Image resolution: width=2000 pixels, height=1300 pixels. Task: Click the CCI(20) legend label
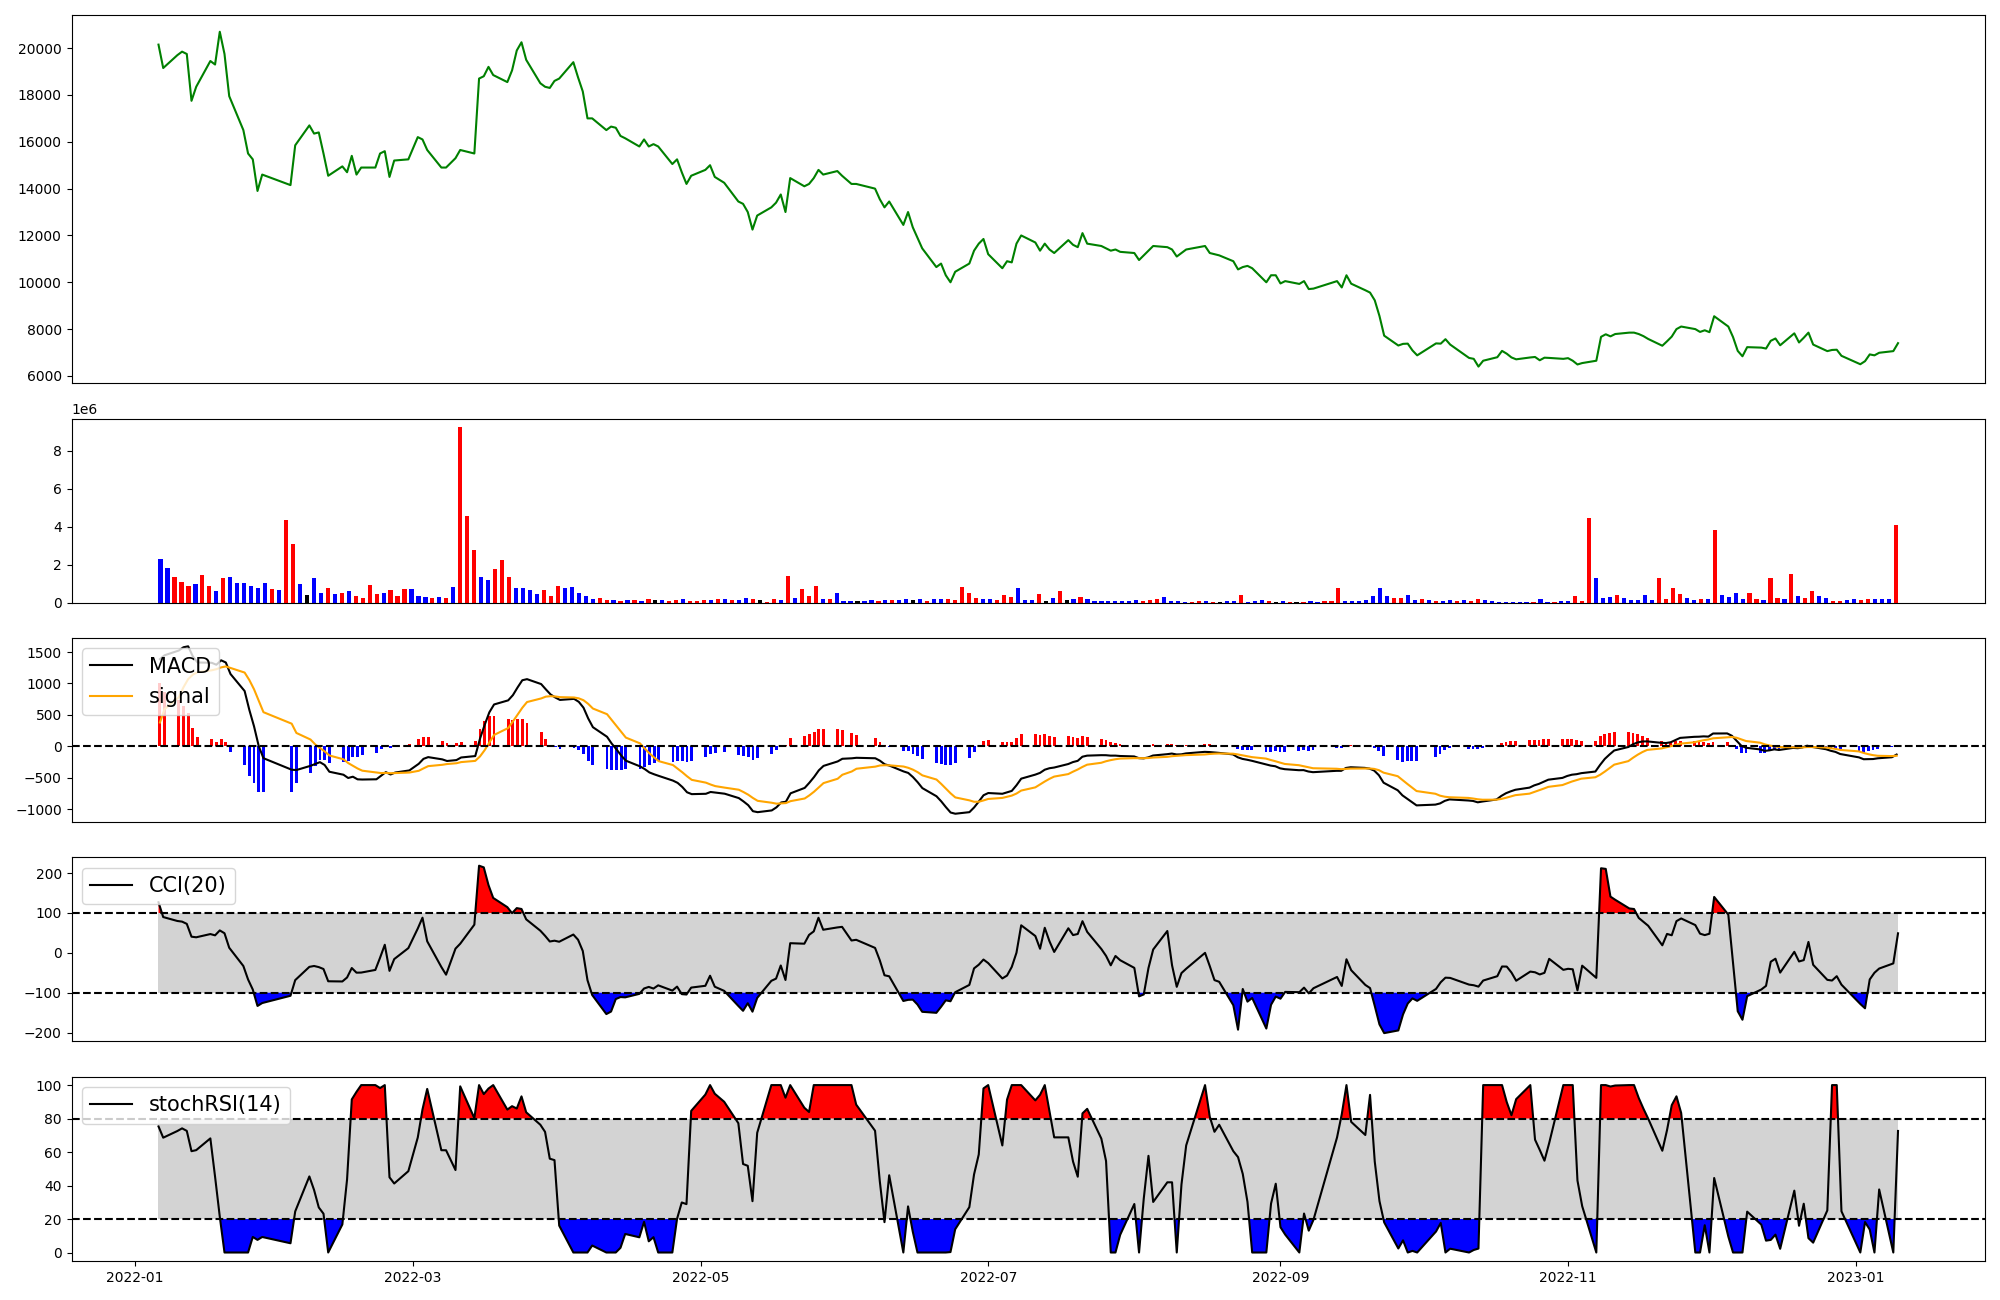187,885
